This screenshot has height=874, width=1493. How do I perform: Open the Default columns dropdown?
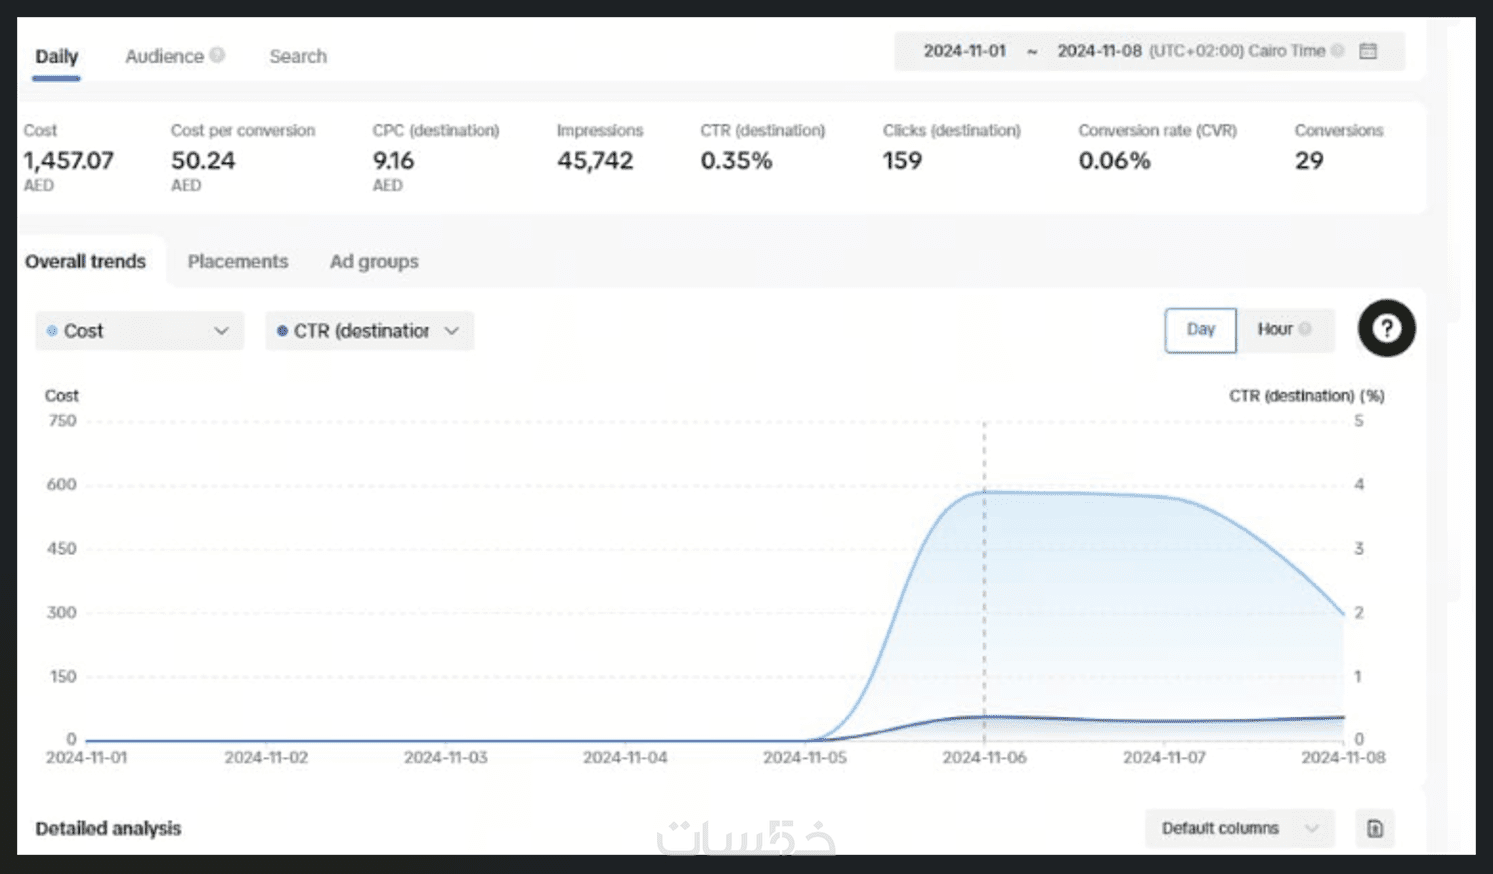click(1239, 828)
